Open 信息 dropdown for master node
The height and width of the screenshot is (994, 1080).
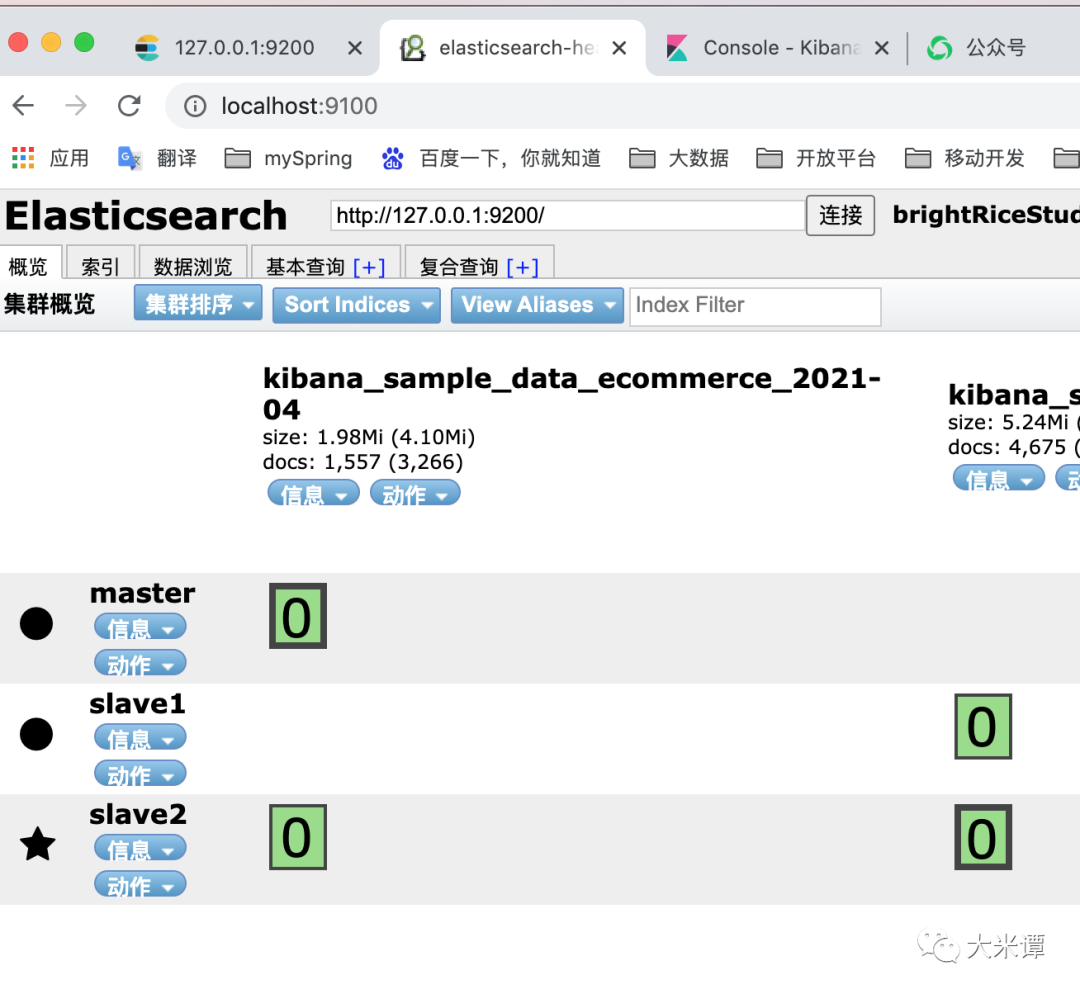pos(141,628)
